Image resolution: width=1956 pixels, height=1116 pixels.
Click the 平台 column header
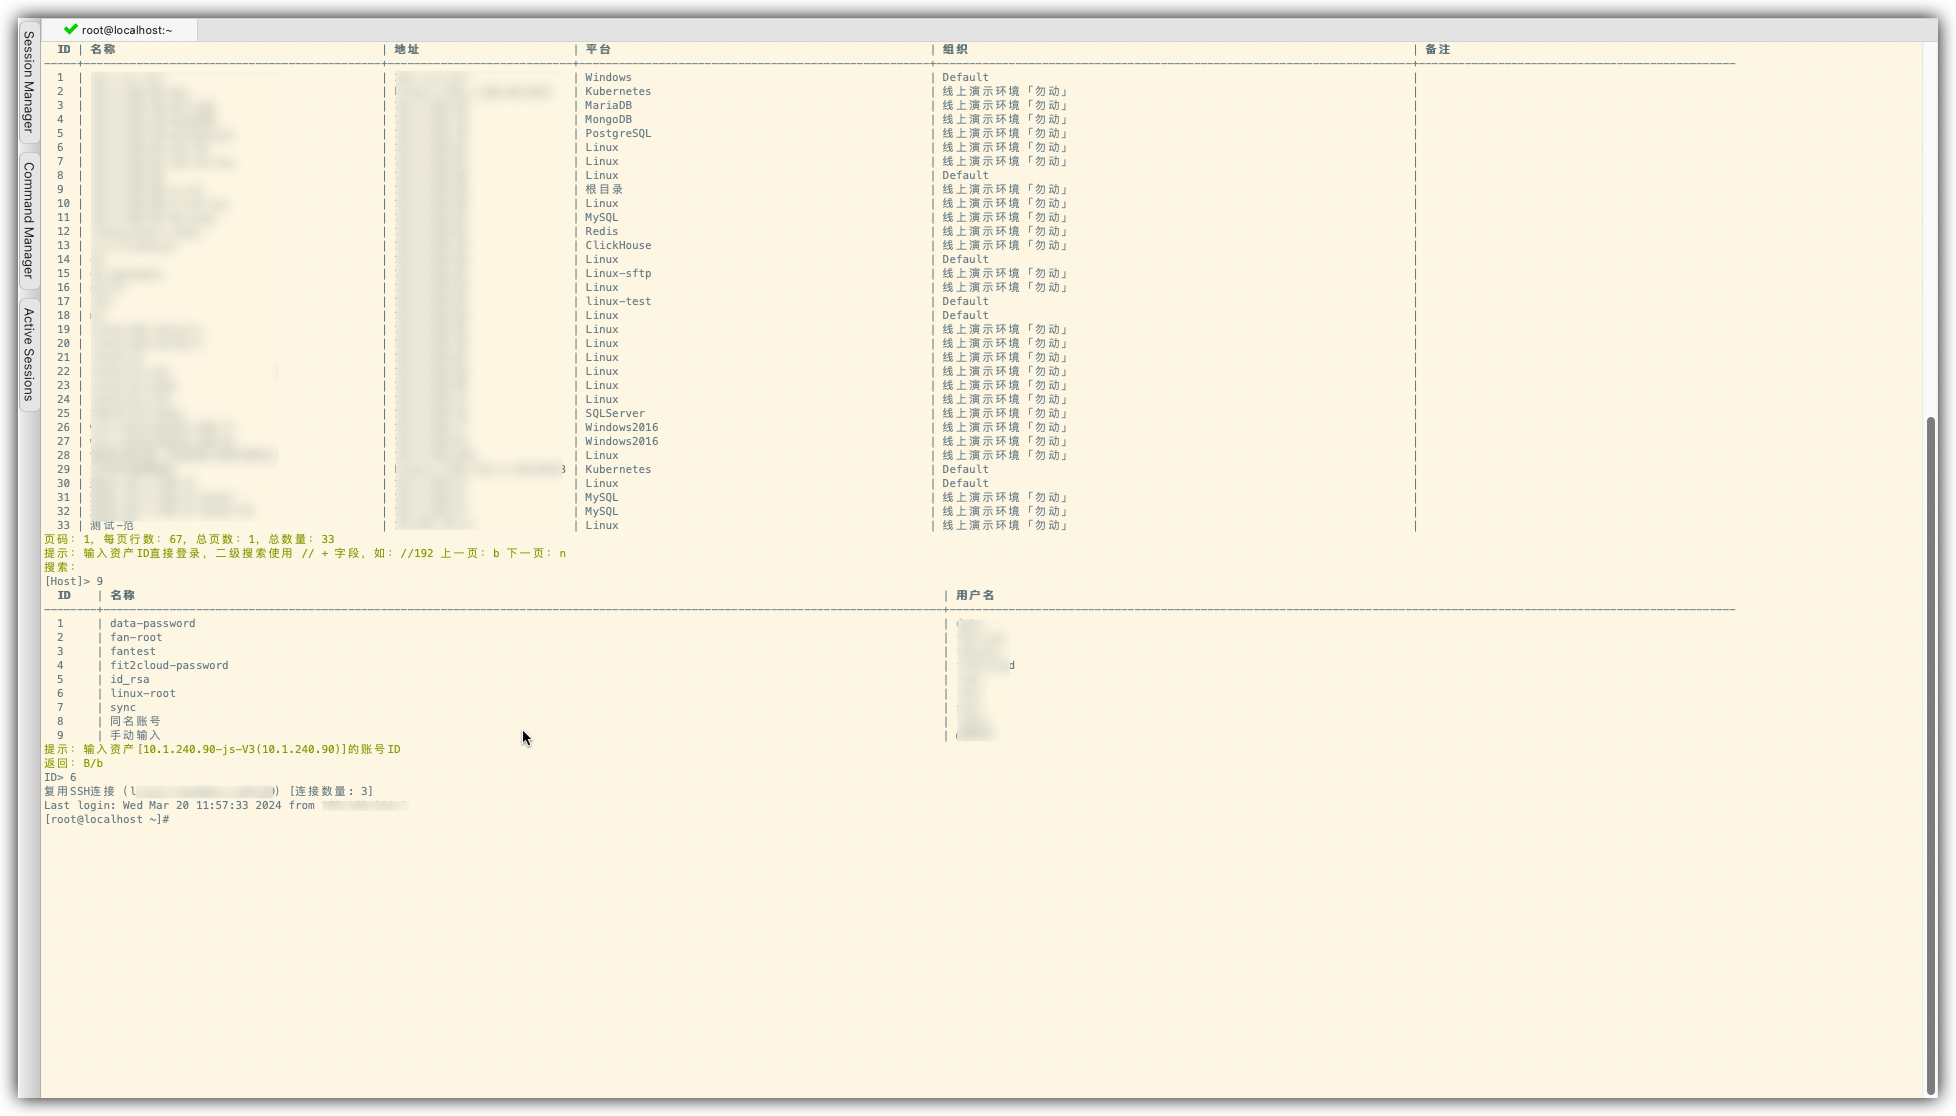click(598, 49)
